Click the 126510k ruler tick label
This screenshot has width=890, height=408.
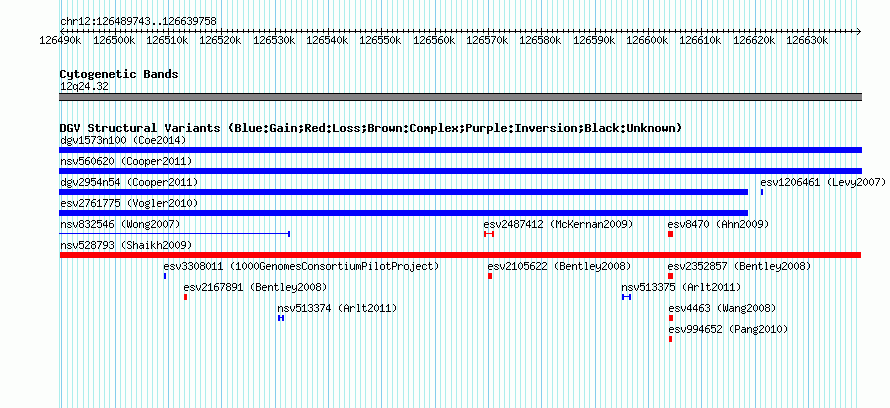[x=167, y=40]
